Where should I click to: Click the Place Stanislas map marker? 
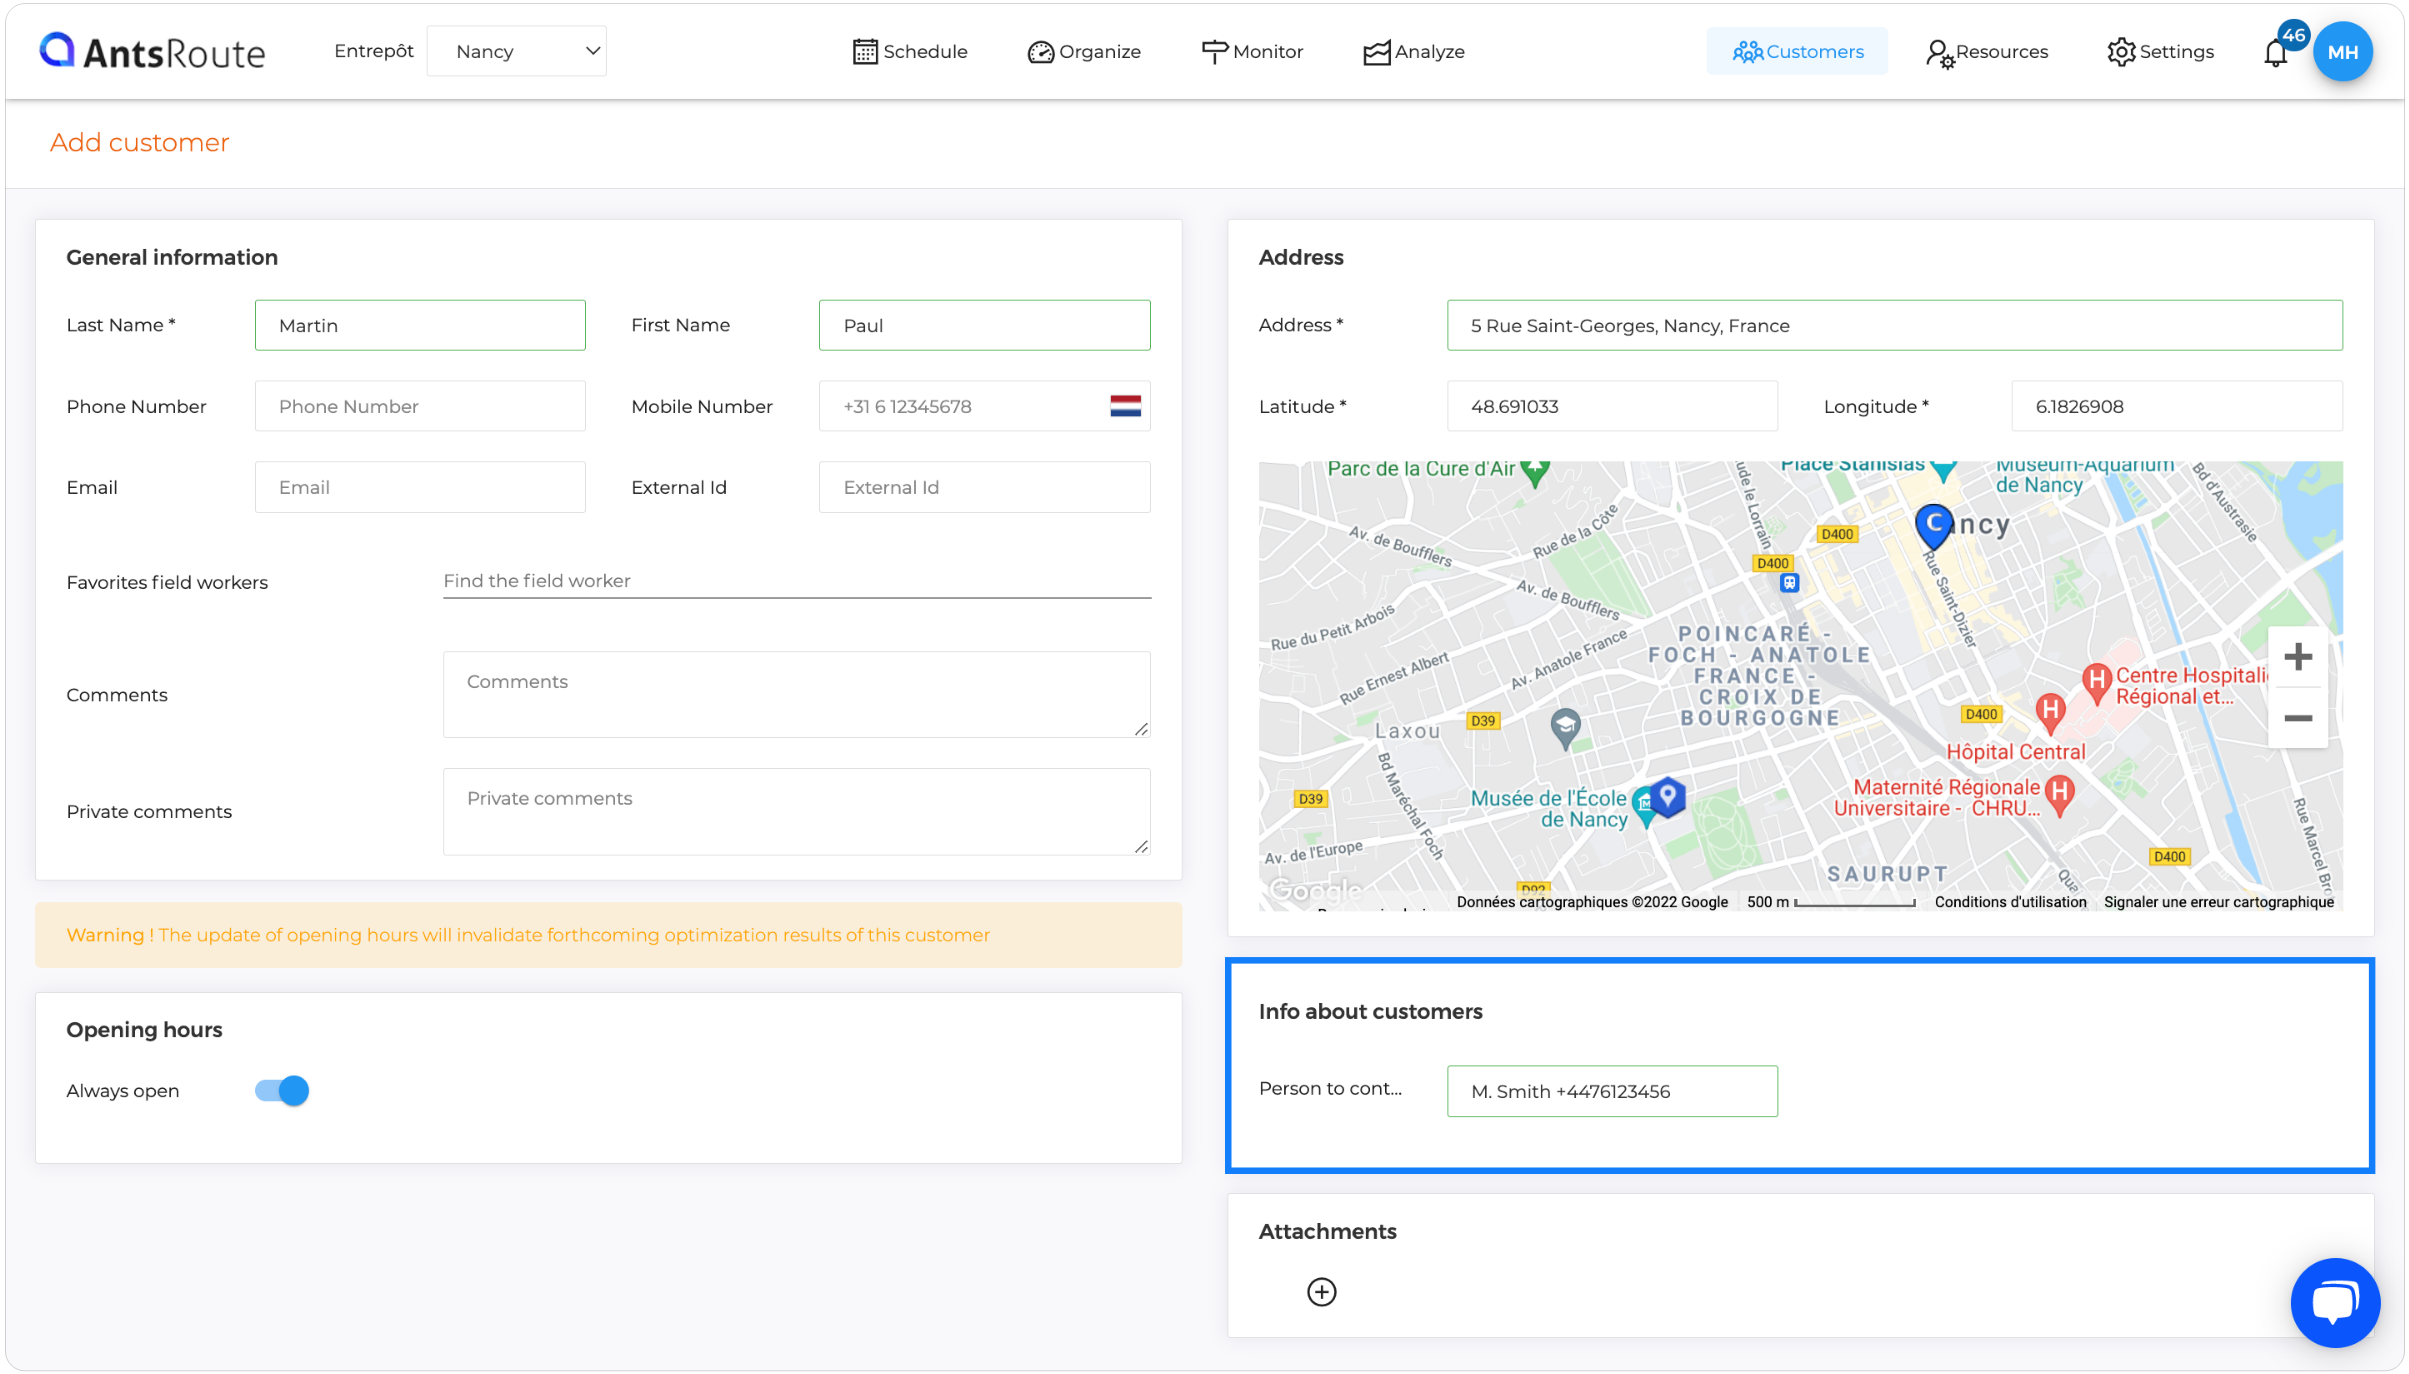[x=1943, y=470]
